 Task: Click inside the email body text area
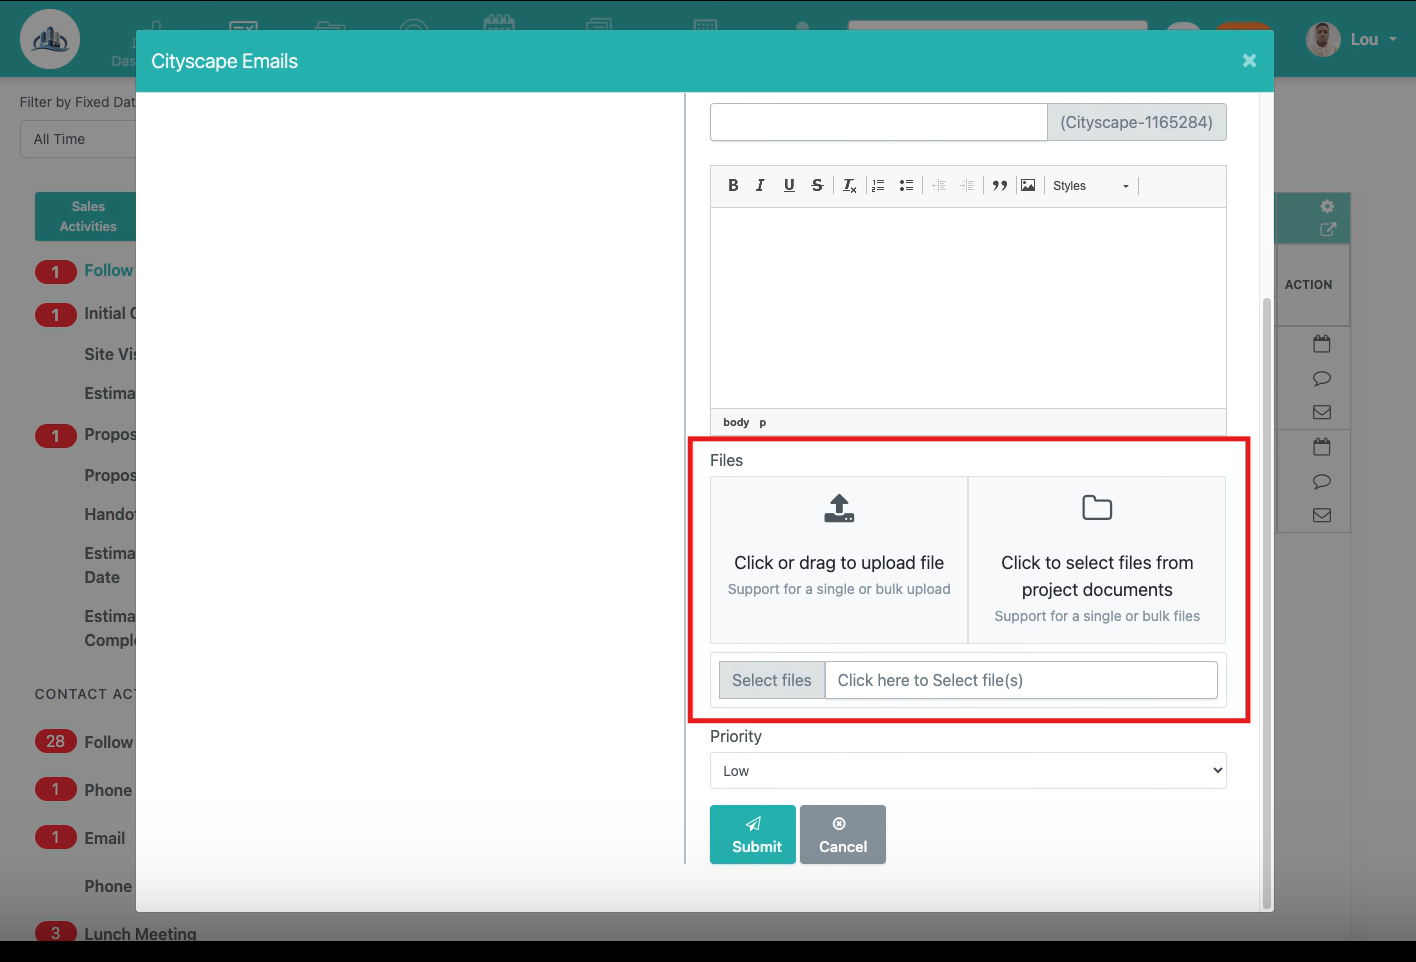967,307
